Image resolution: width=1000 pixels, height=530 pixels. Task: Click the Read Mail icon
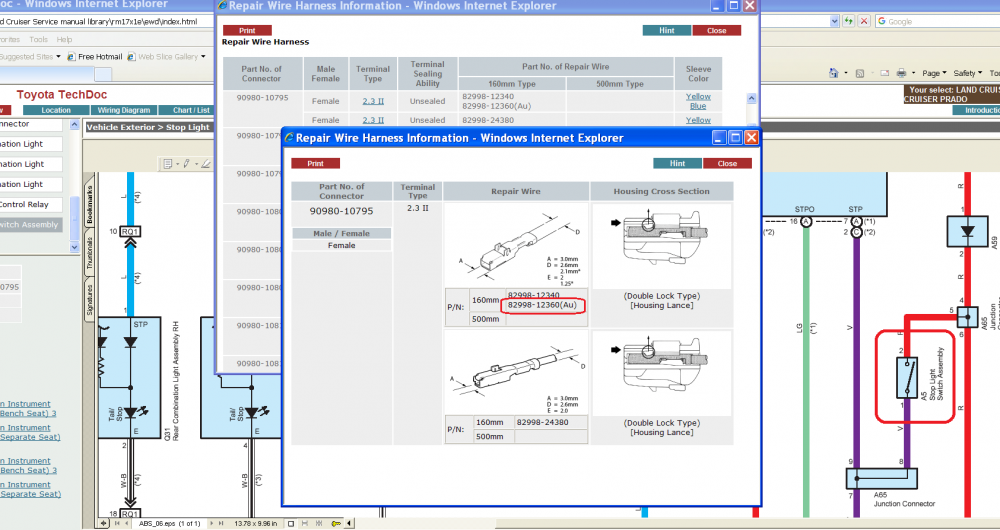click(x=885, y=73)
